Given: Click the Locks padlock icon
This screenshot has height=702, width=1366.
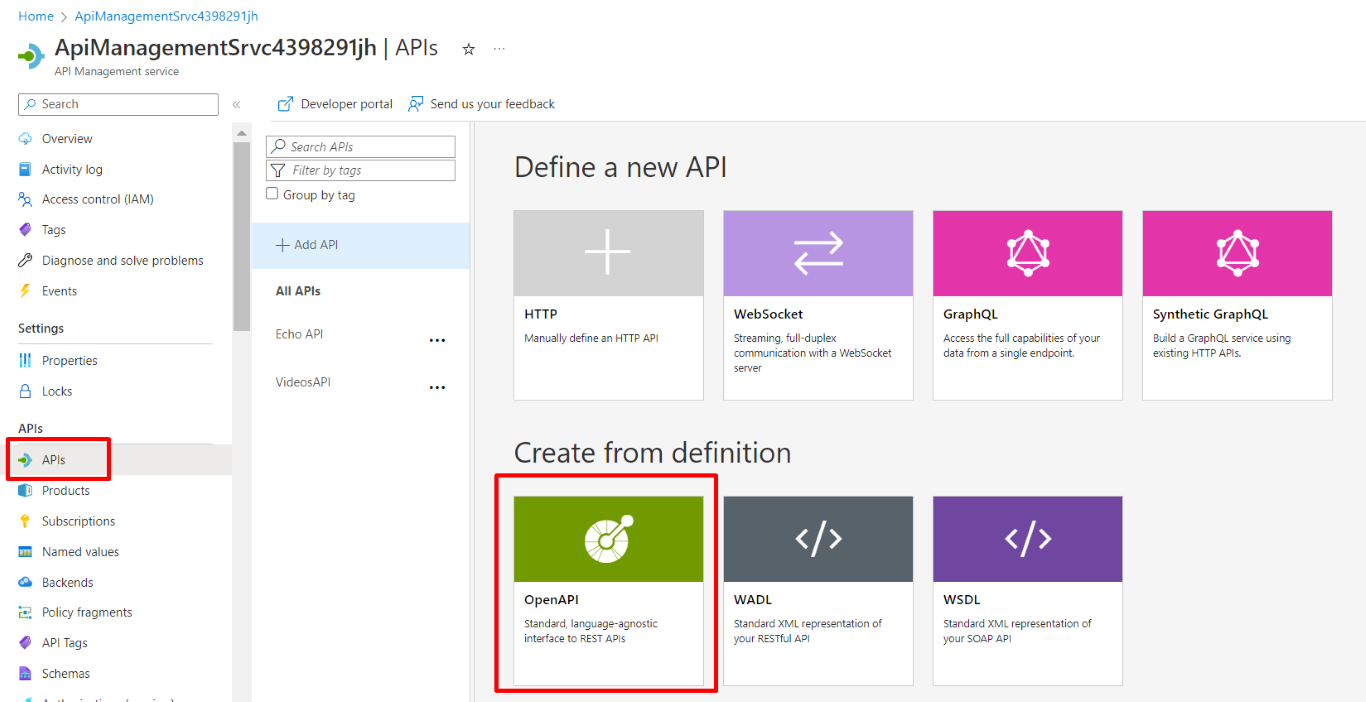Looking at the screenshot, I should click(x=25, y=391).
